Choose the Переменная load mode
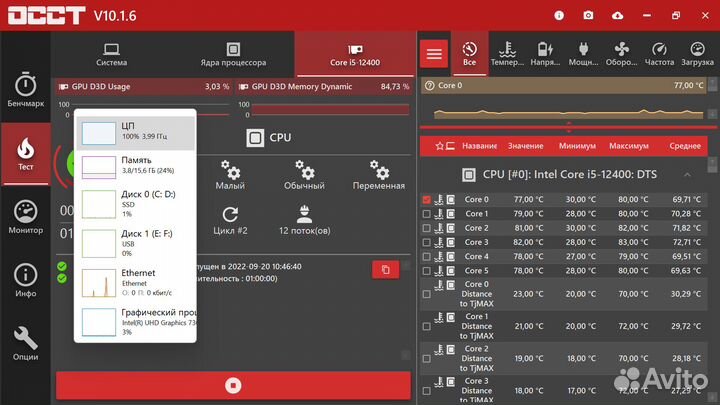The width and height of the screenshot is (720, 405). point(379,175)
